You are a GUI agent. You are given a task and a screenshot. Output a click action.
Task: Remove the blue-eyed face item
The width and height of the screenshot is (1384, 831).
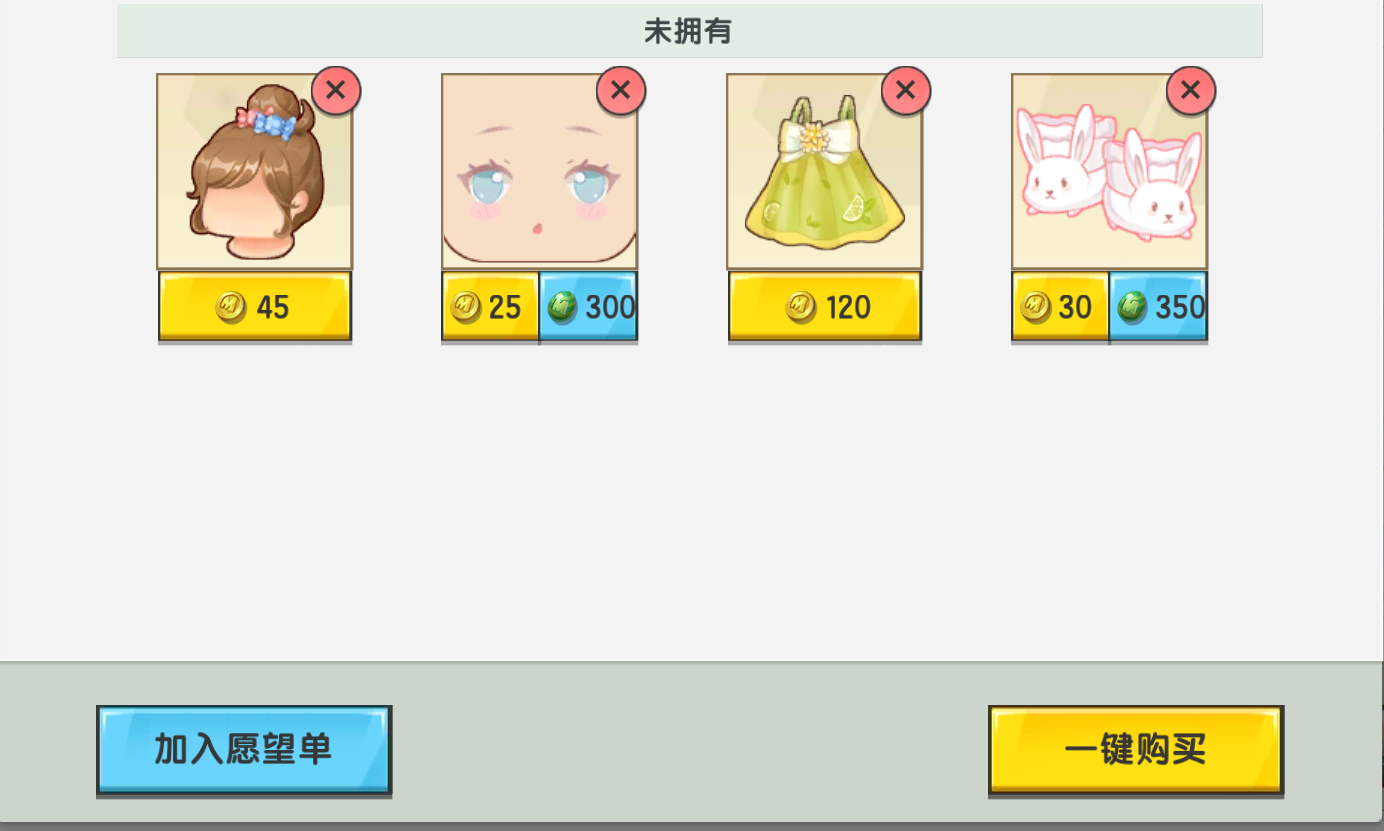(x=621, y=91)
